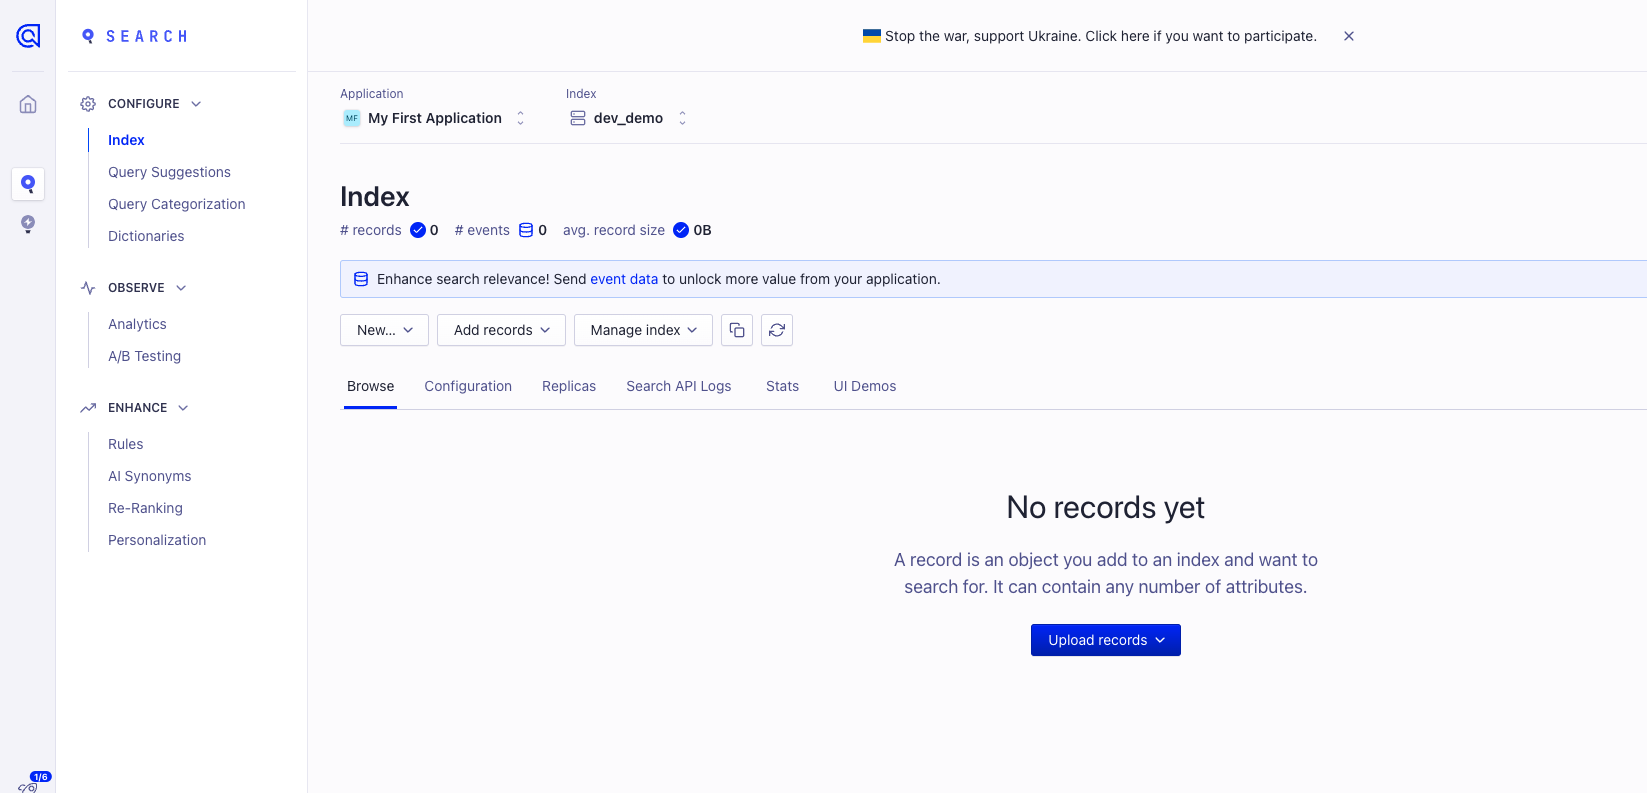The height and width of the screenshot is (793, 1647).
Task: Open Personalization in sidebar
Action: point(157,540)
